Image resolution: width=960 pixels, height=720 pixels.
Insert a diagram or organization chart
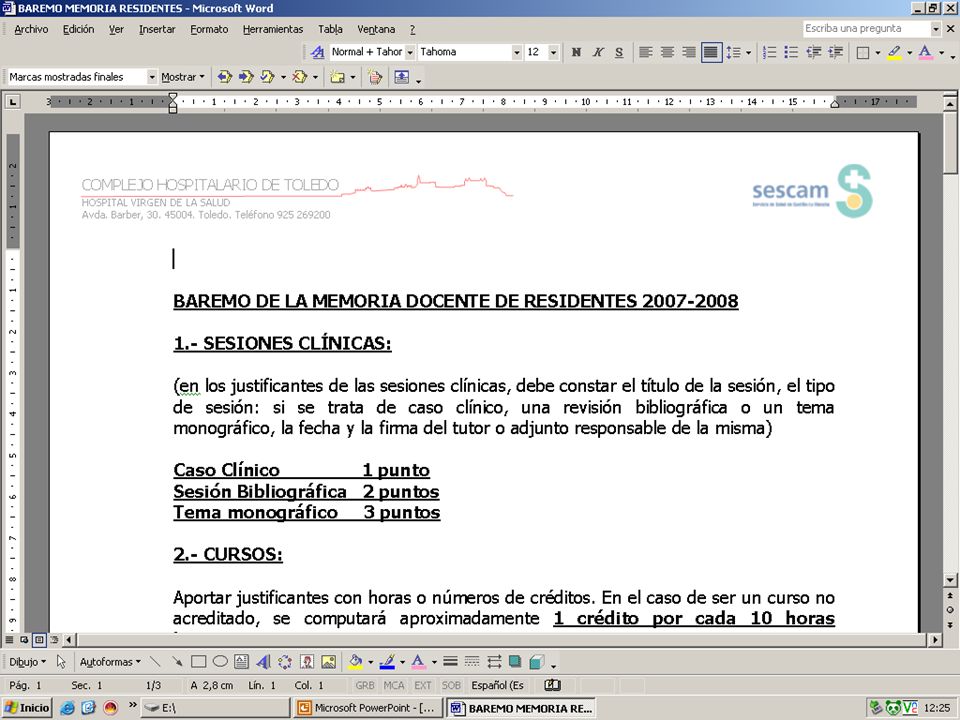285,662
